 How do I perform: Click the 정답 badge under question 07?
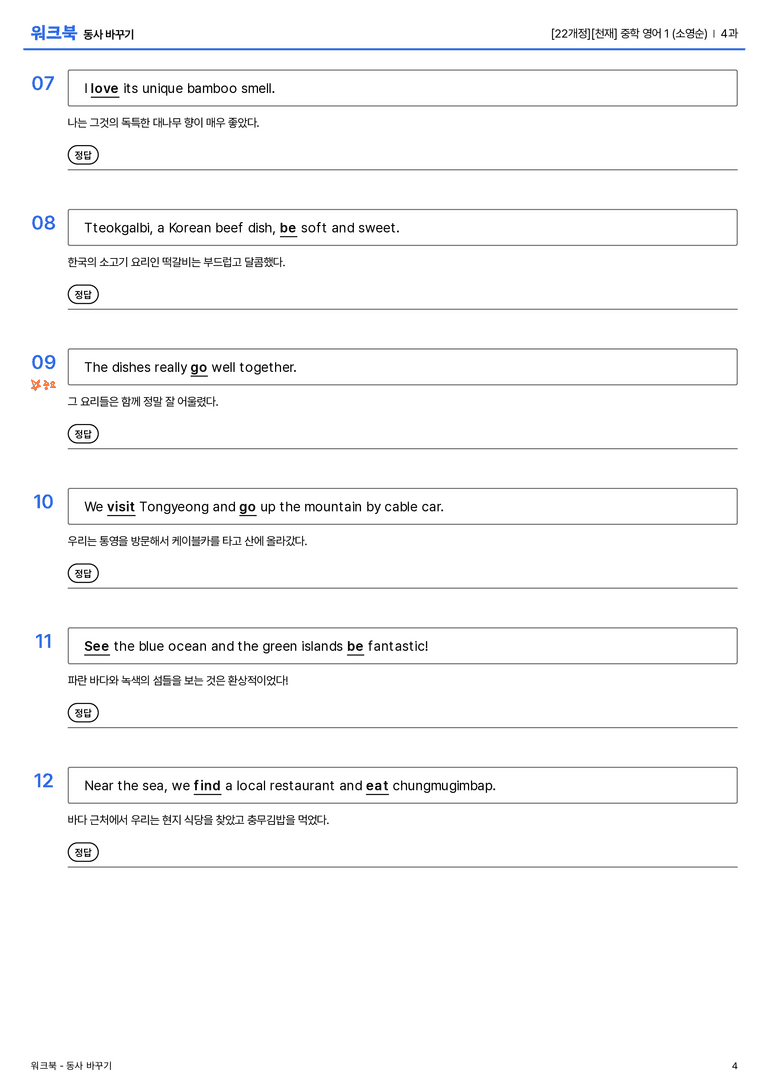pos(83,155)
